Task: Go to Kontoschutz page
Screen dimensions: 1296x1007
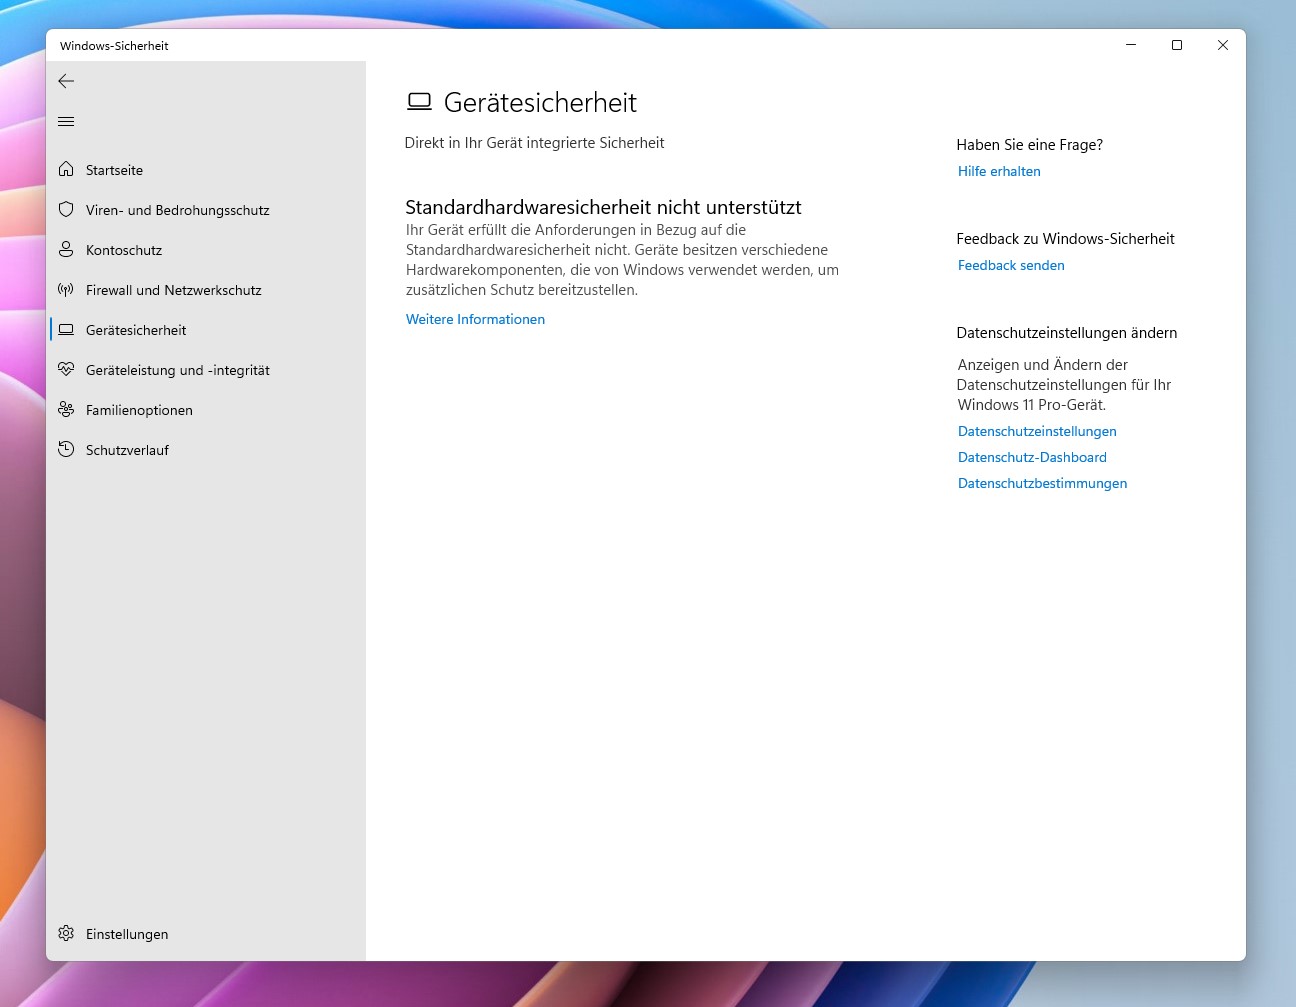Action: [x=206, y=250]
